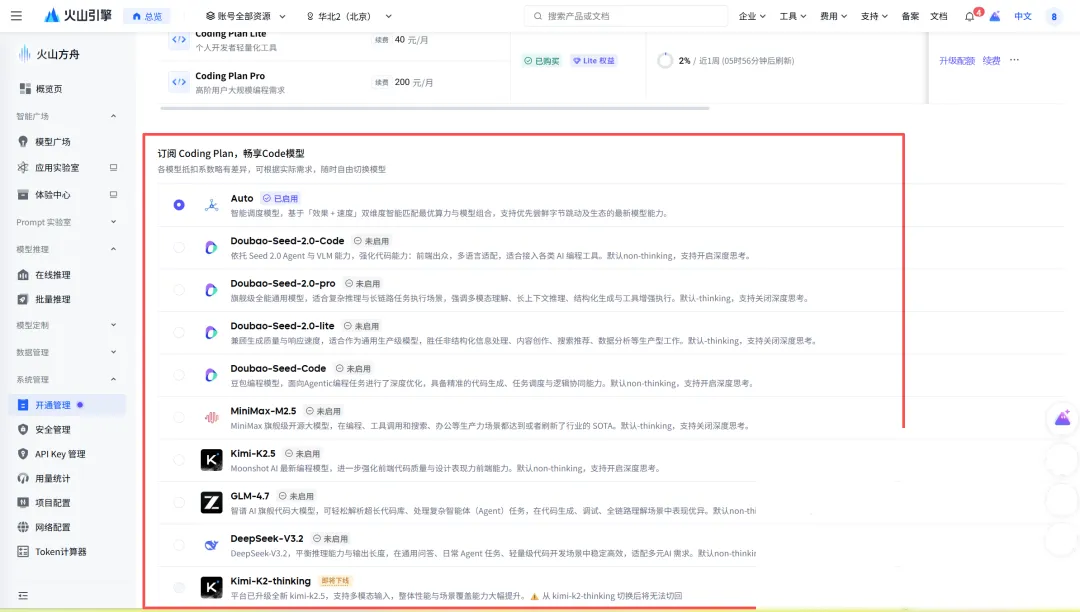Select Doubao-Seed-Code radio button
Image resolution: width=1080 pixels, height=612 pixels.
(179, 375)
